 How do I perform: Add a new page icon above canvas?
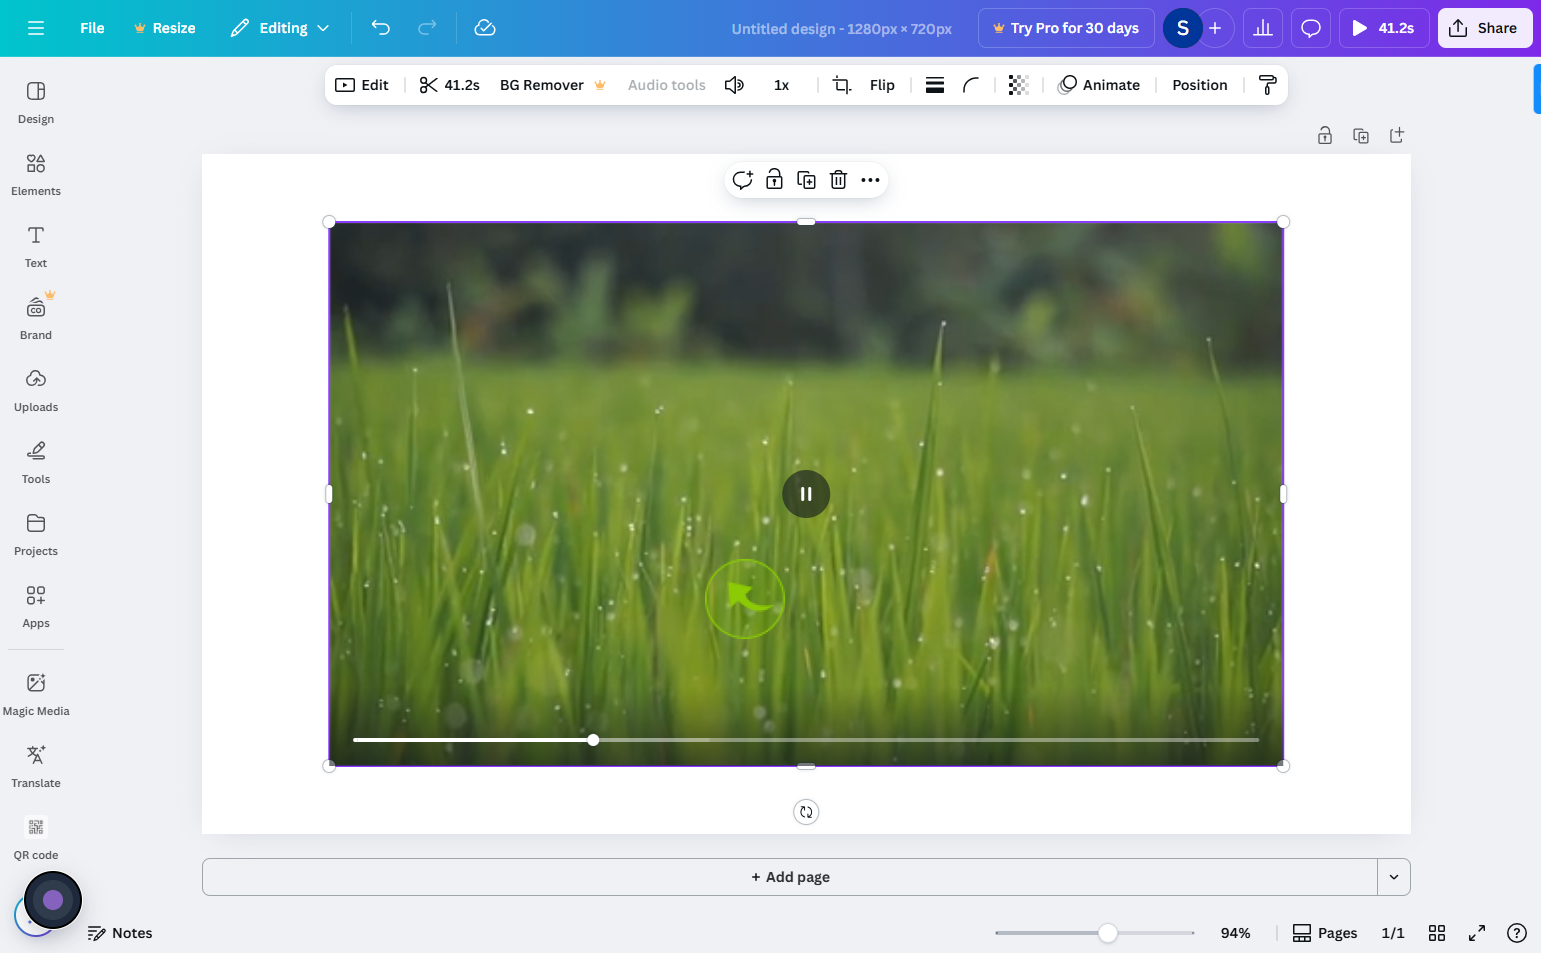(1397, 135)
